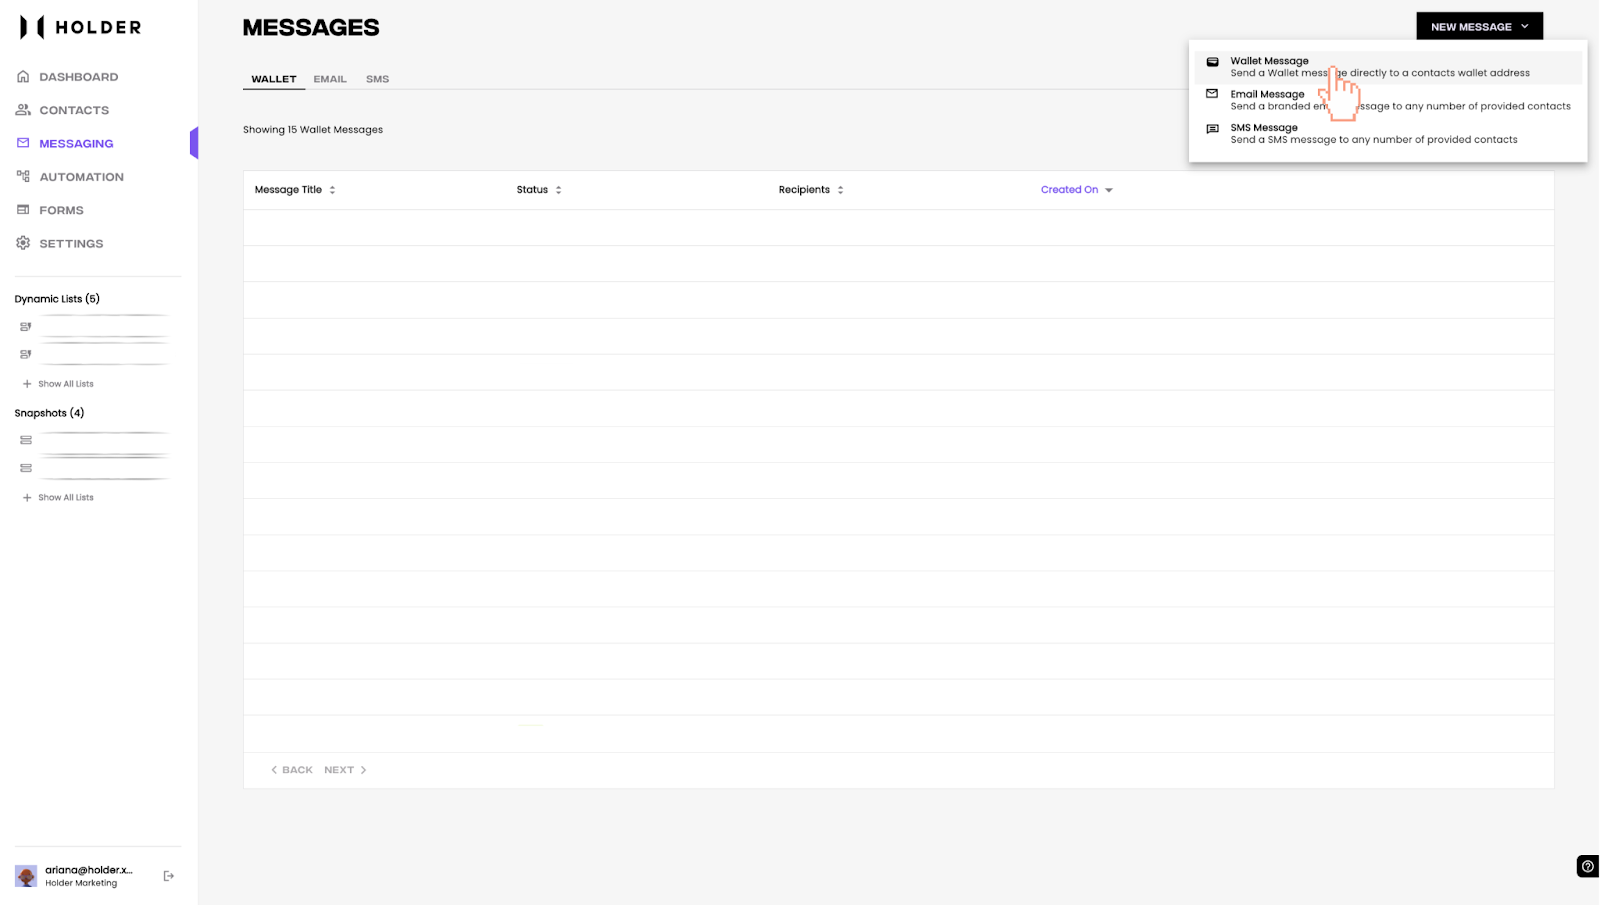Open the Dashboard page
Viewport: 1600px width, 905px height.
pos(78,77)
